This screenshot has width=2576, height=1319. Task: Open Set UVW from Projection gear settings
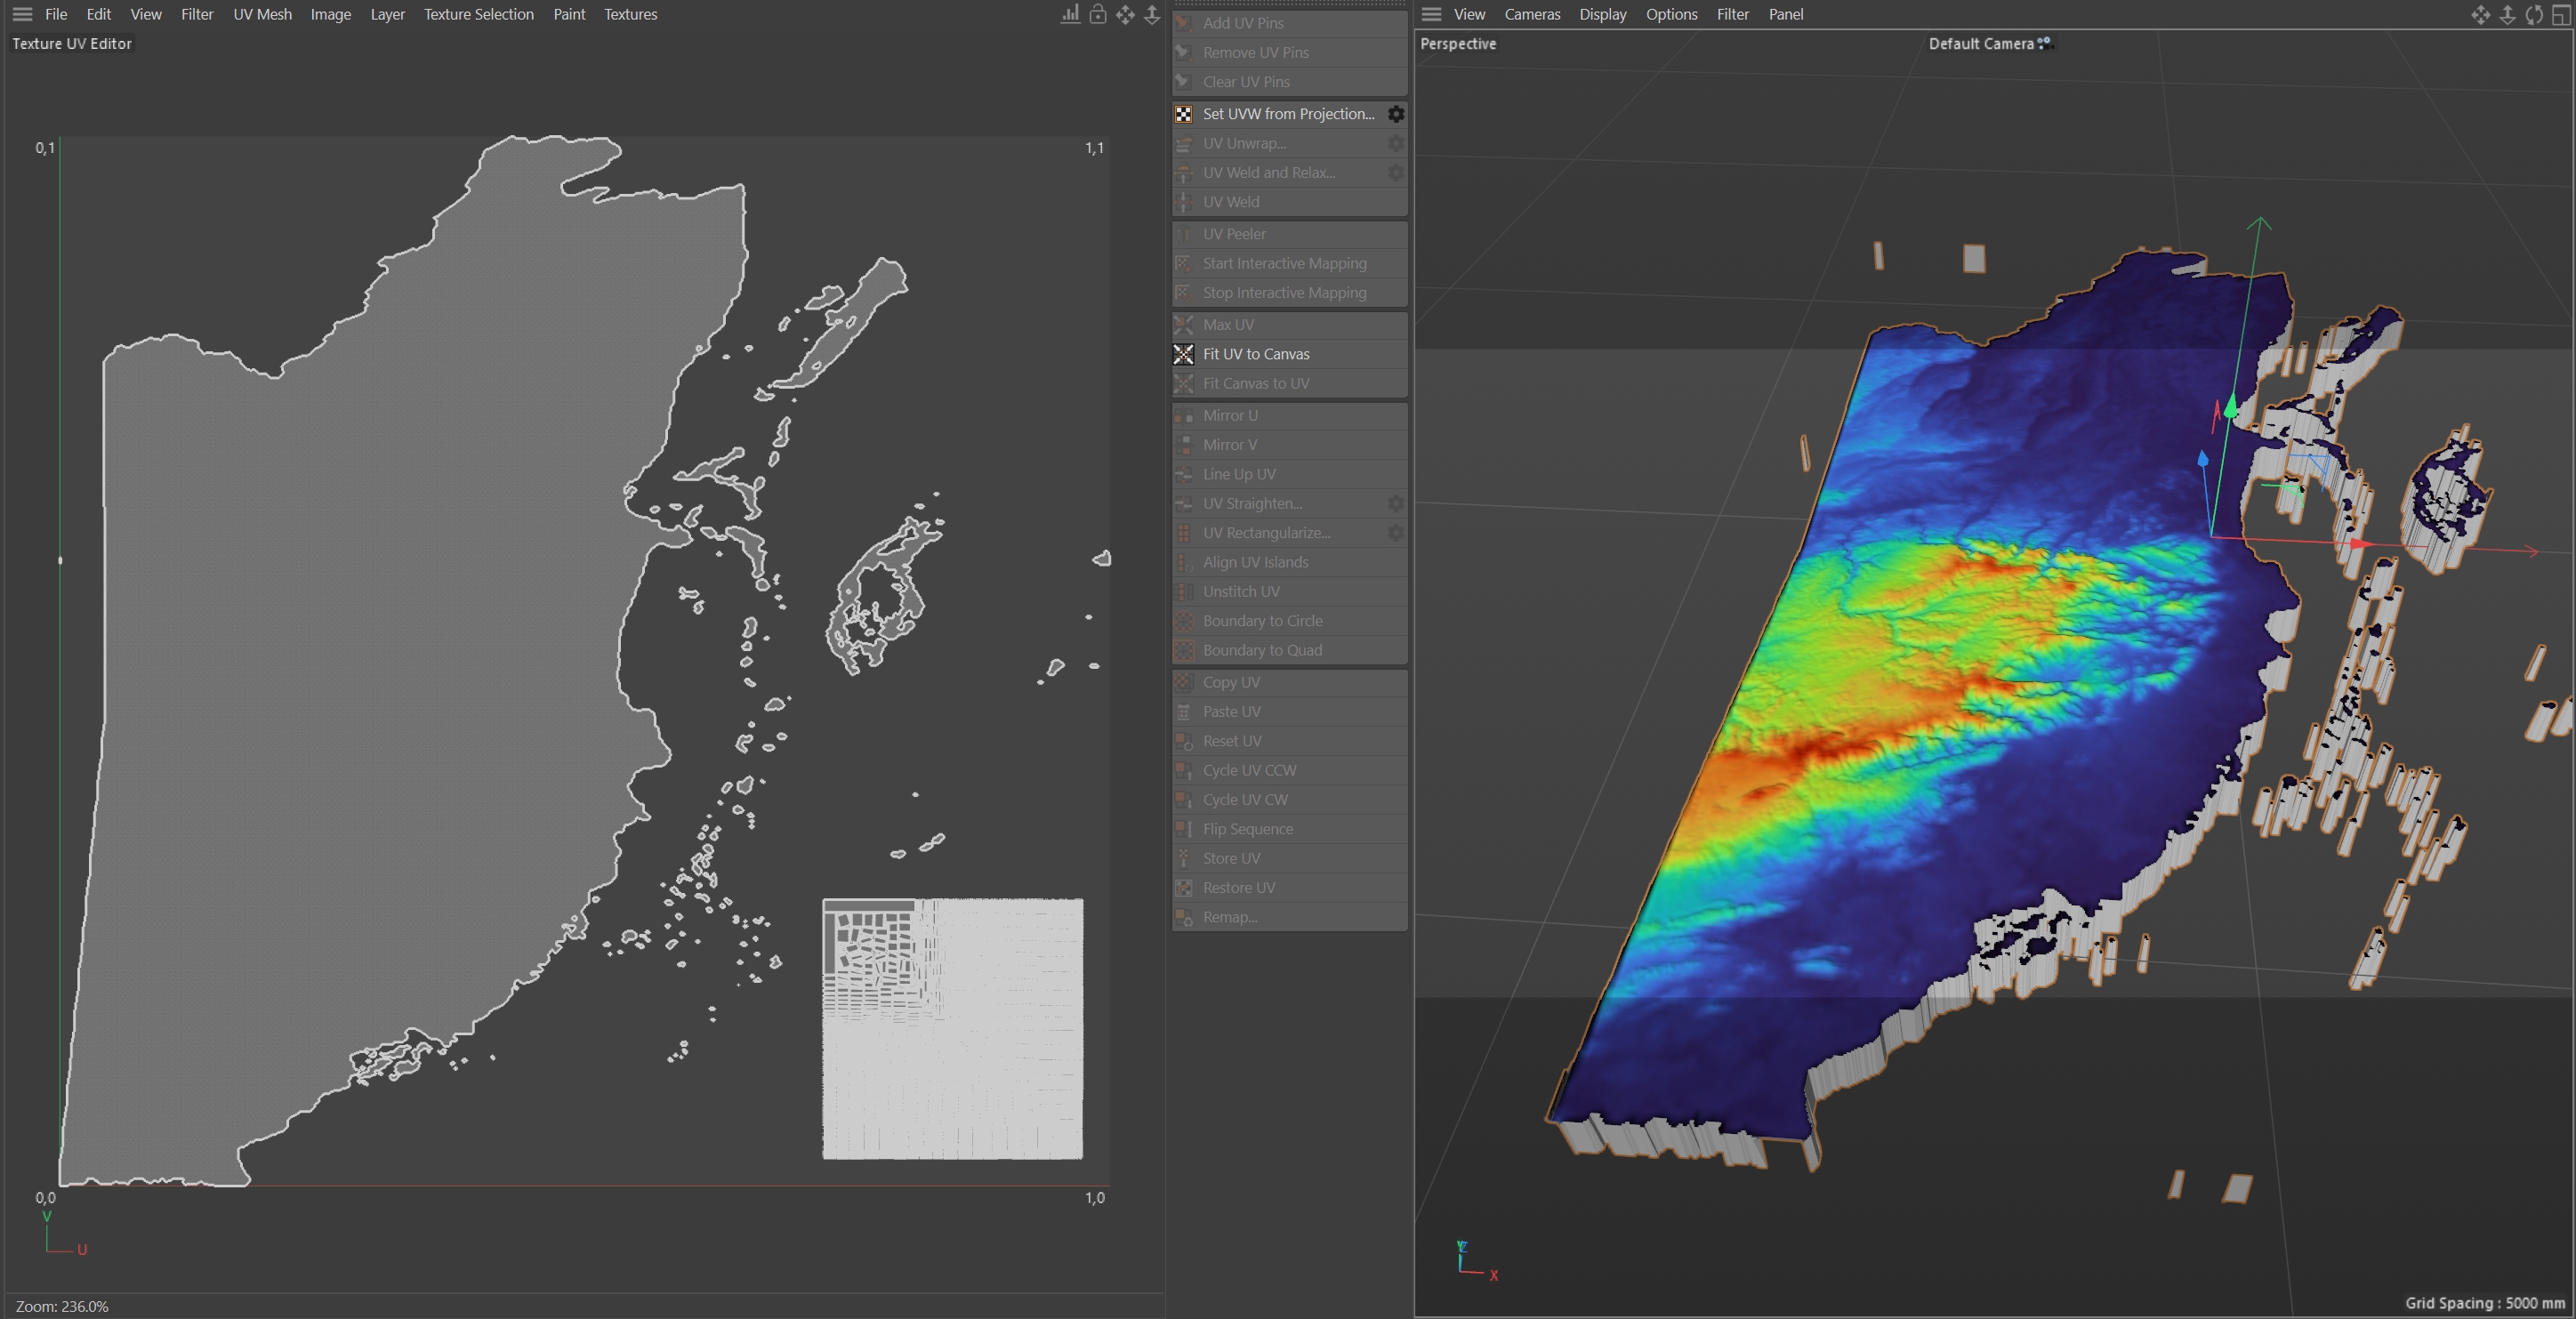[1395, 114]
